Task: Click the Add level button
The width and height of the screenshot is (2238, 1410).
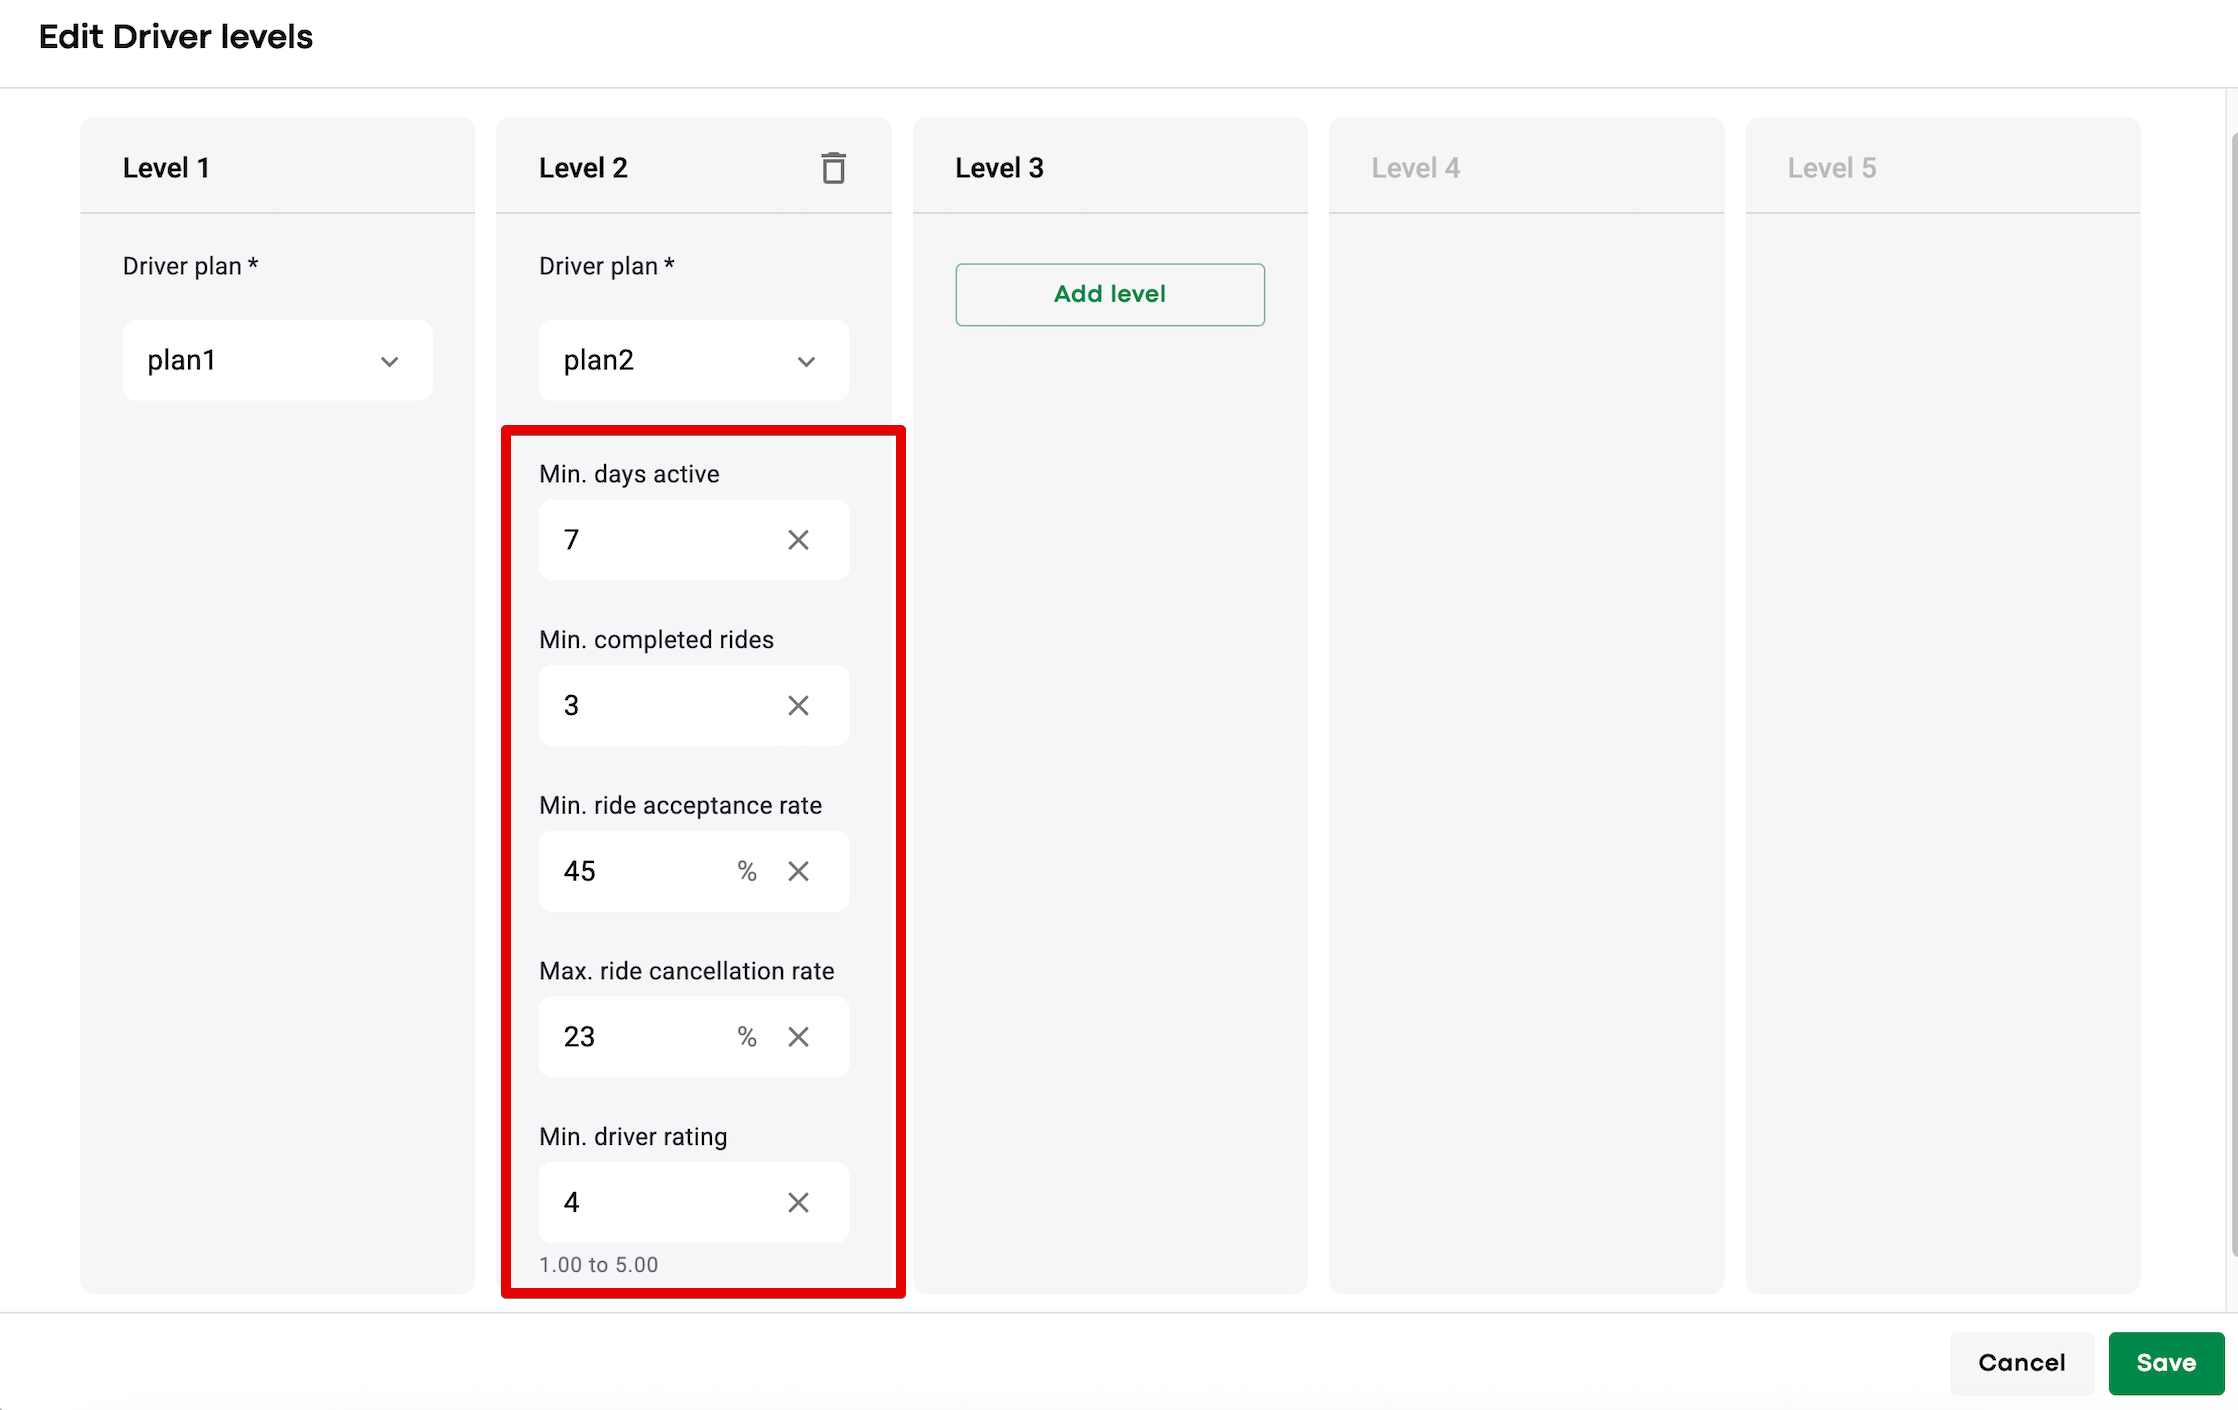Action: [1110, 294]
